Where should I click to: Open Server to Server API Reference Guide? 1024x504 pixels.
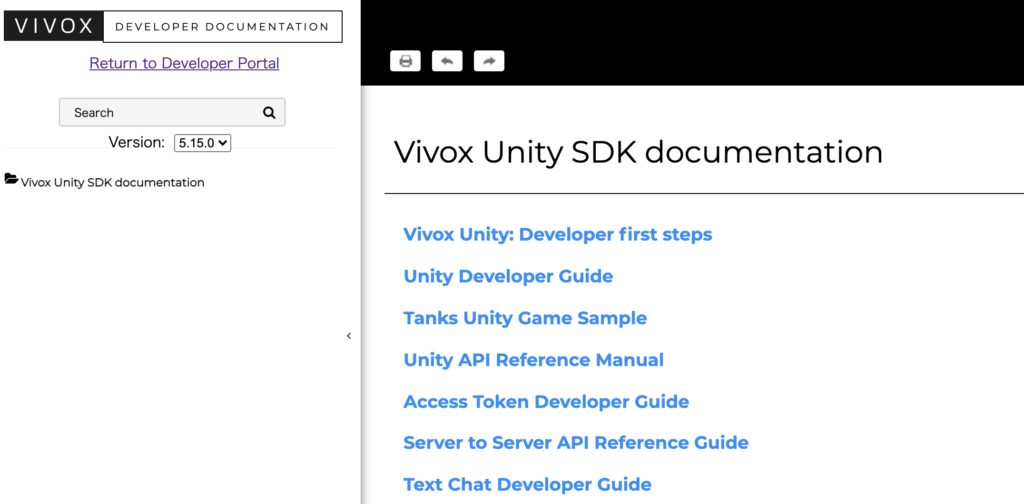(x=576, y=443)
